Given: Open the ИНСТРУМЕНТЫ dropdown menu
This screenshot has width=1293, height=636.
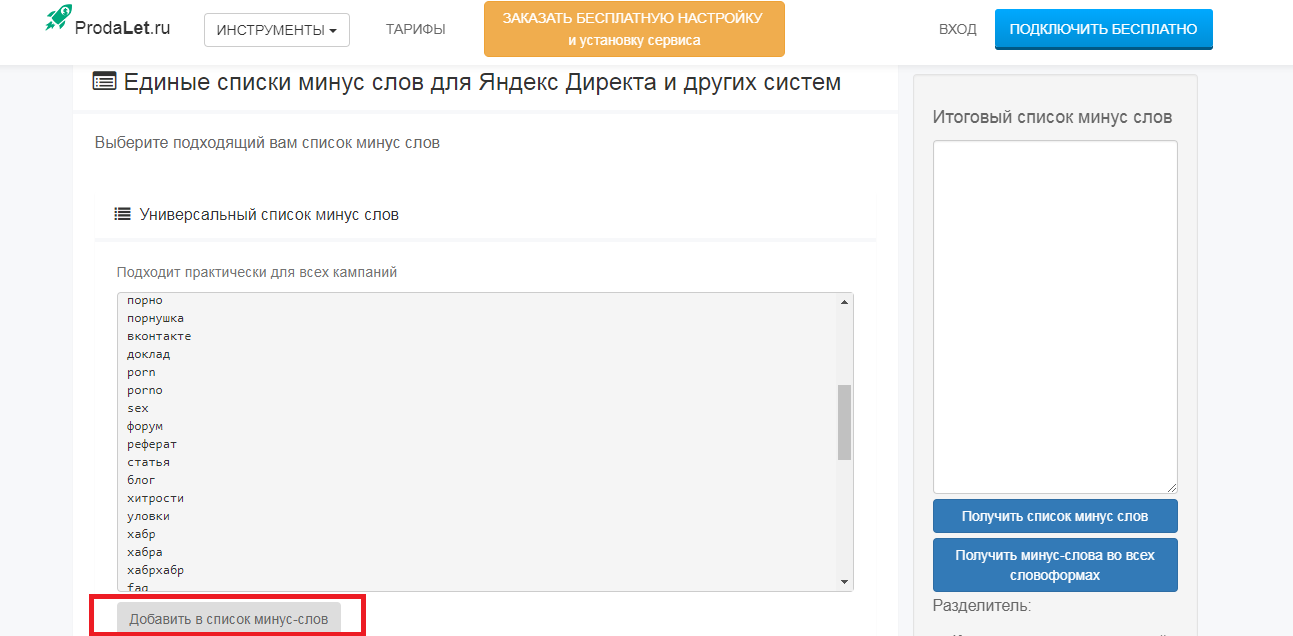Looking at the screenshot, I should (276, 29).
